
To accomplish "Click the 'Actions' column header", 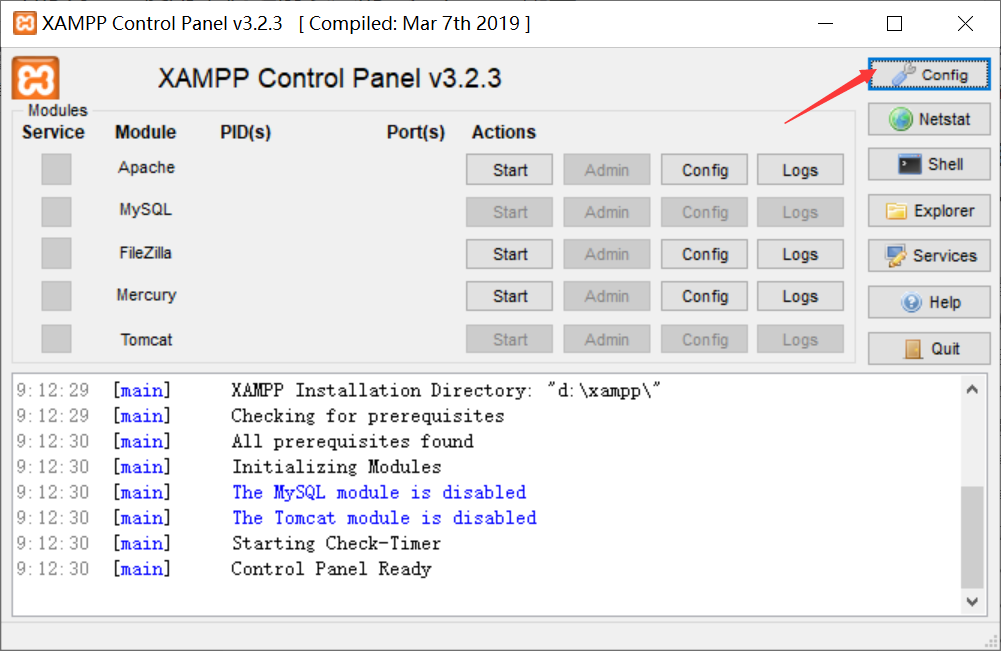I will tap(504, 132).
